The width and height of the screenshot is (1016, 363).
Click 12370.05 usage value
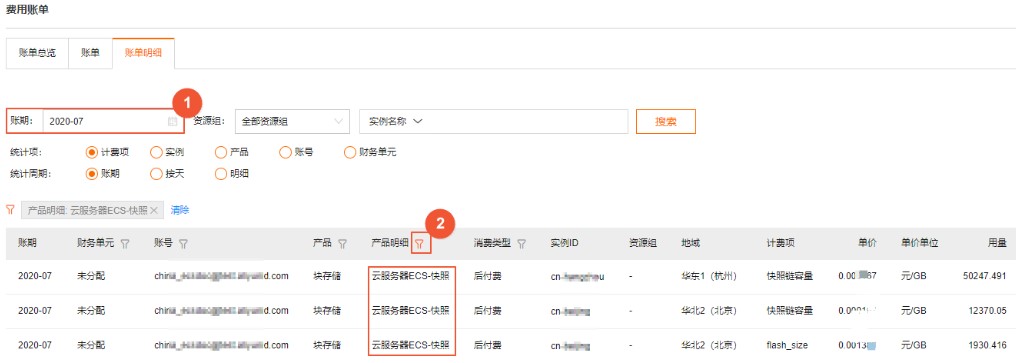(986, 310)
